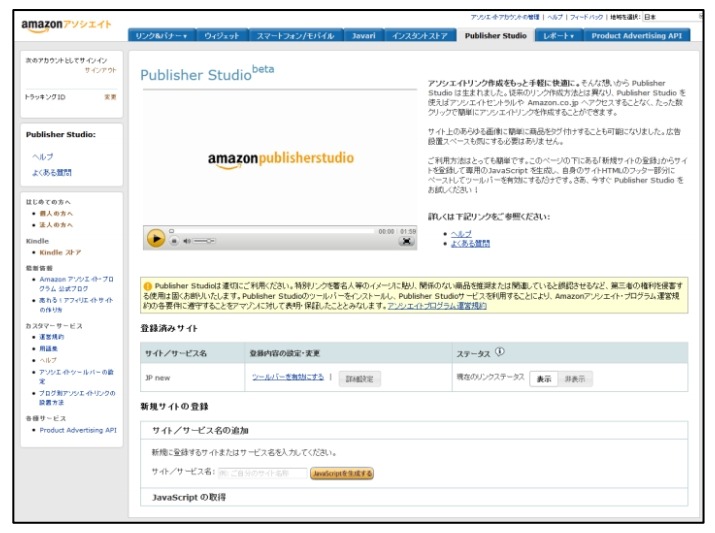
Task: Click the status info icon in table header
Action: pos(500,352)
